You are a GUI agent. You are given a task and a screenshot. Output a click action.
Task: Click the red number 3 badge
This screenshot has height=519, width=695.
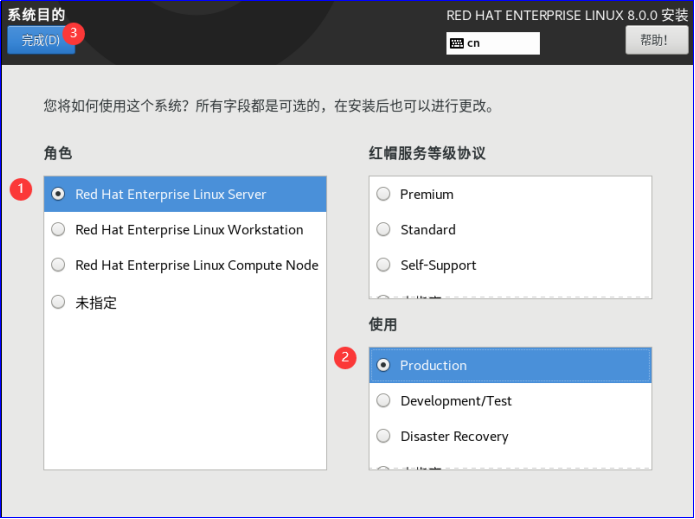tap(73, 32)
